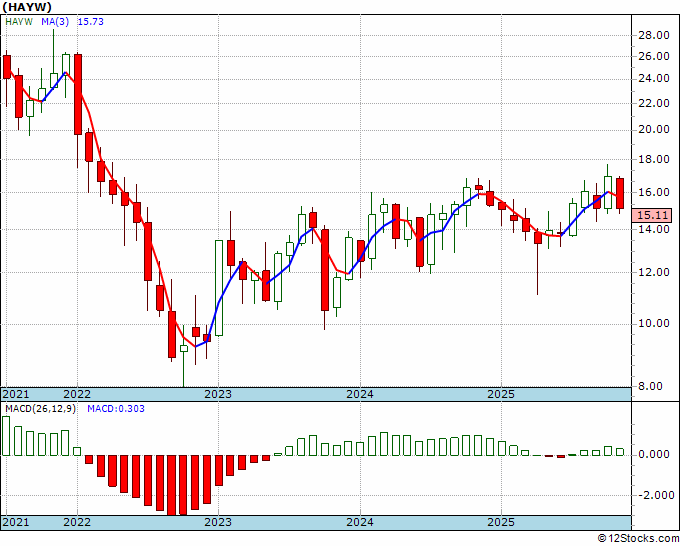Click the 16.00 price axis label
The width and height of the screenshot is (680, 546).
point(654,192)
